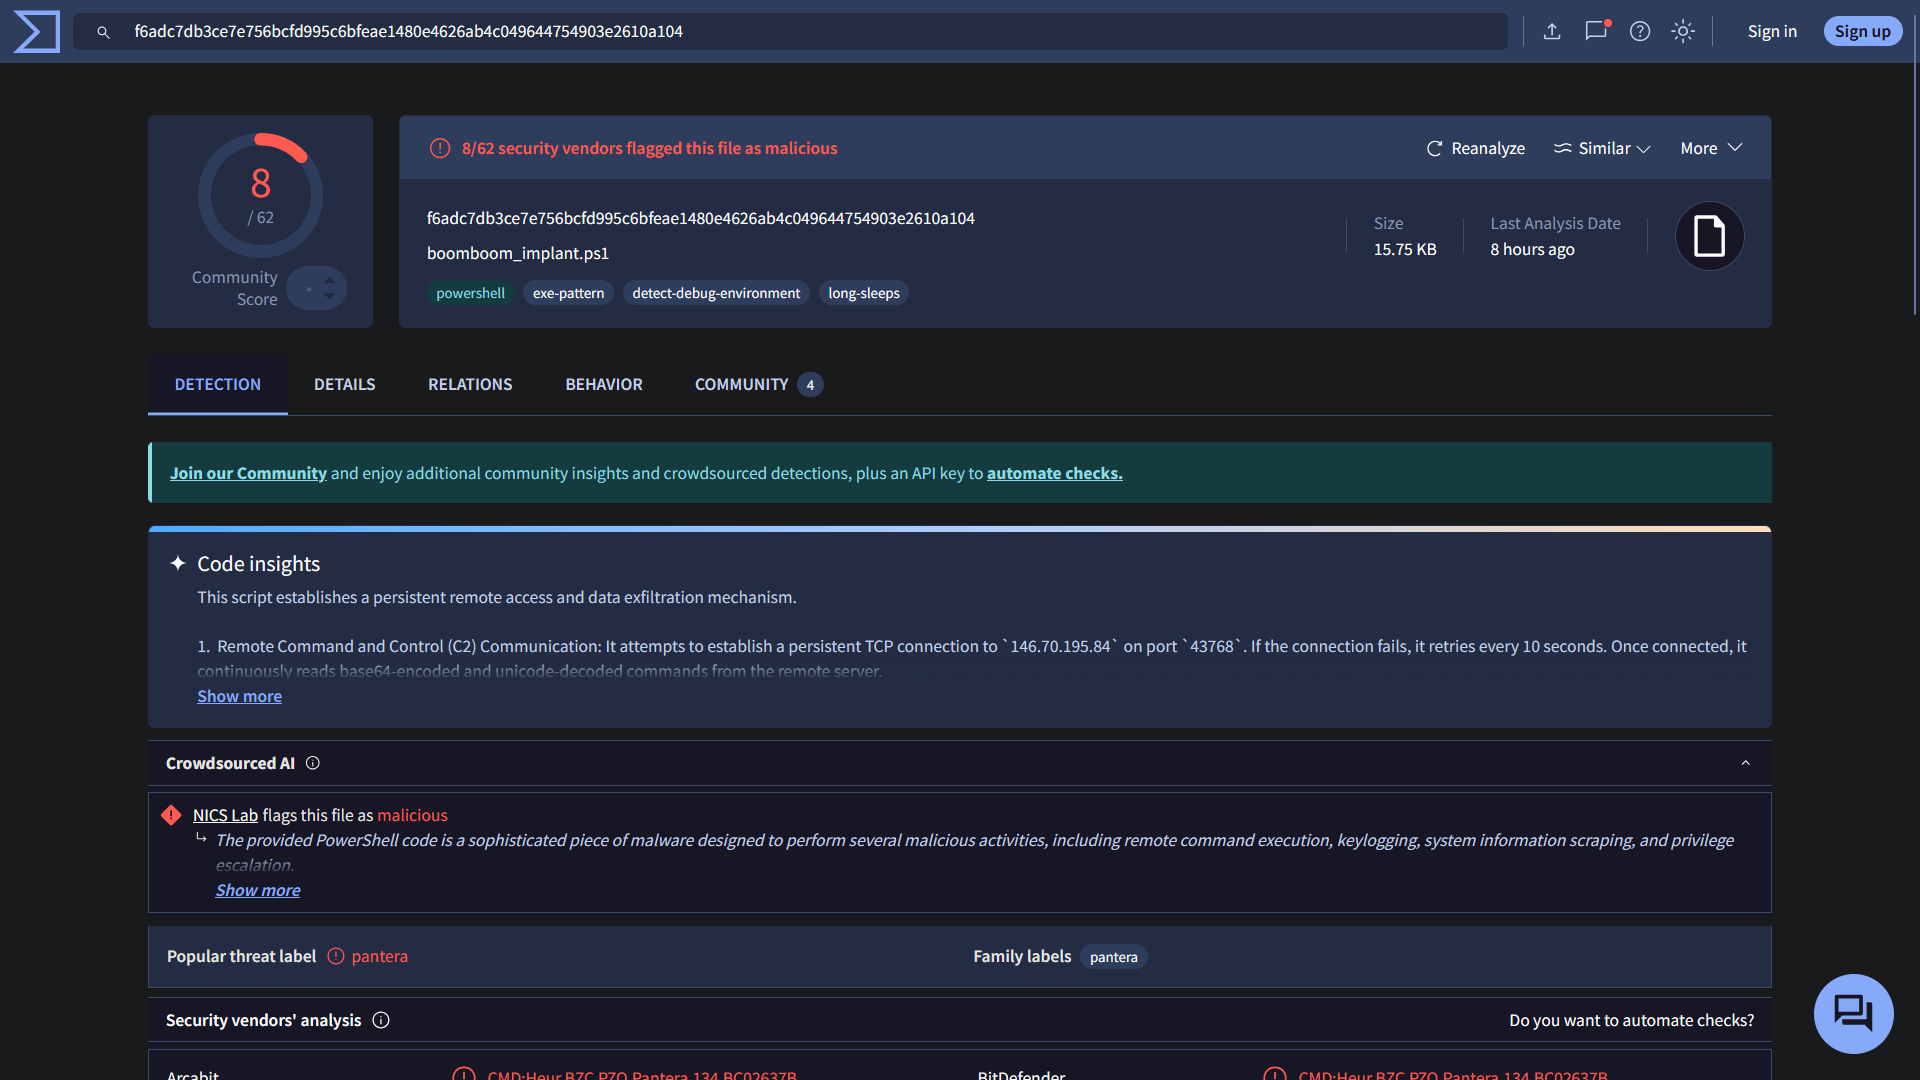Open the More dropdown menu
This screenshot has width=1920, height=1080.
click(1711, 148)
